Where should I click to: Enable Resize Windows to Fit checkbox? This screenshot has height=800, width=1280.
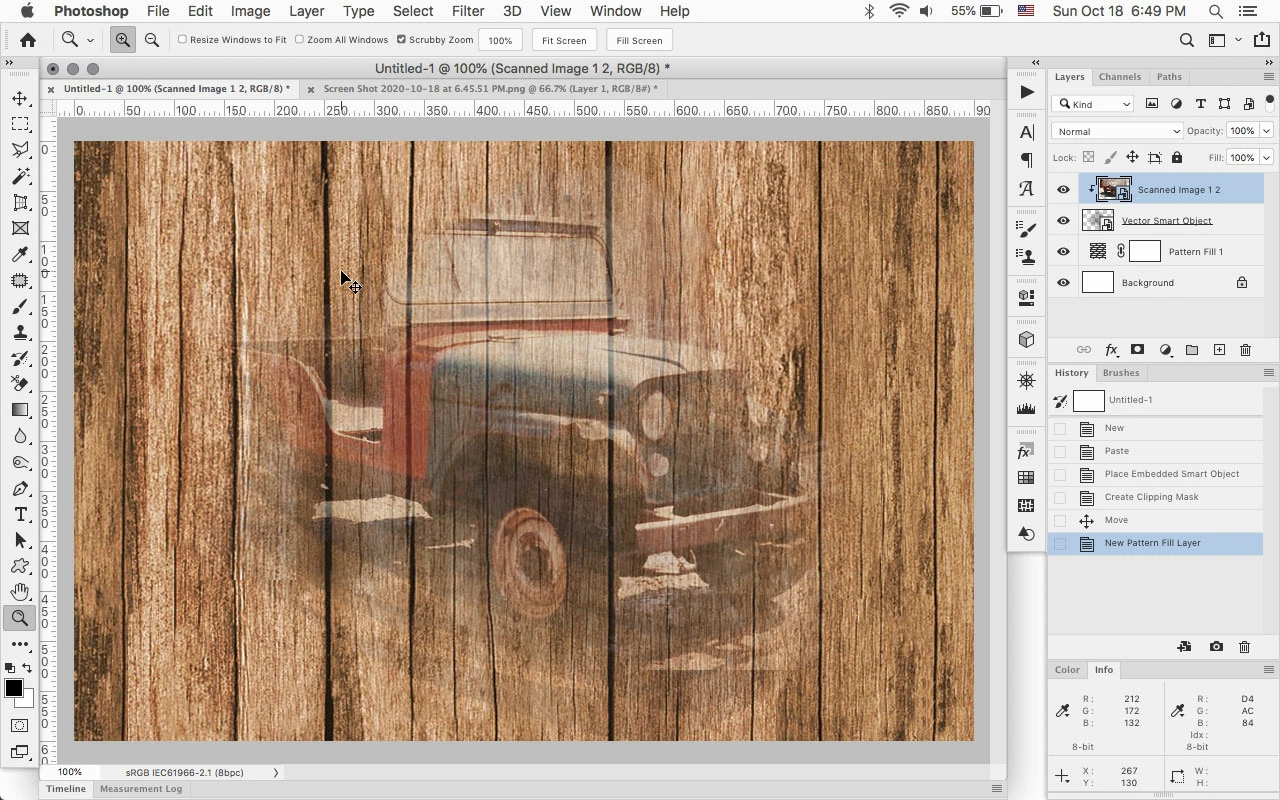[x=182, y=40]
